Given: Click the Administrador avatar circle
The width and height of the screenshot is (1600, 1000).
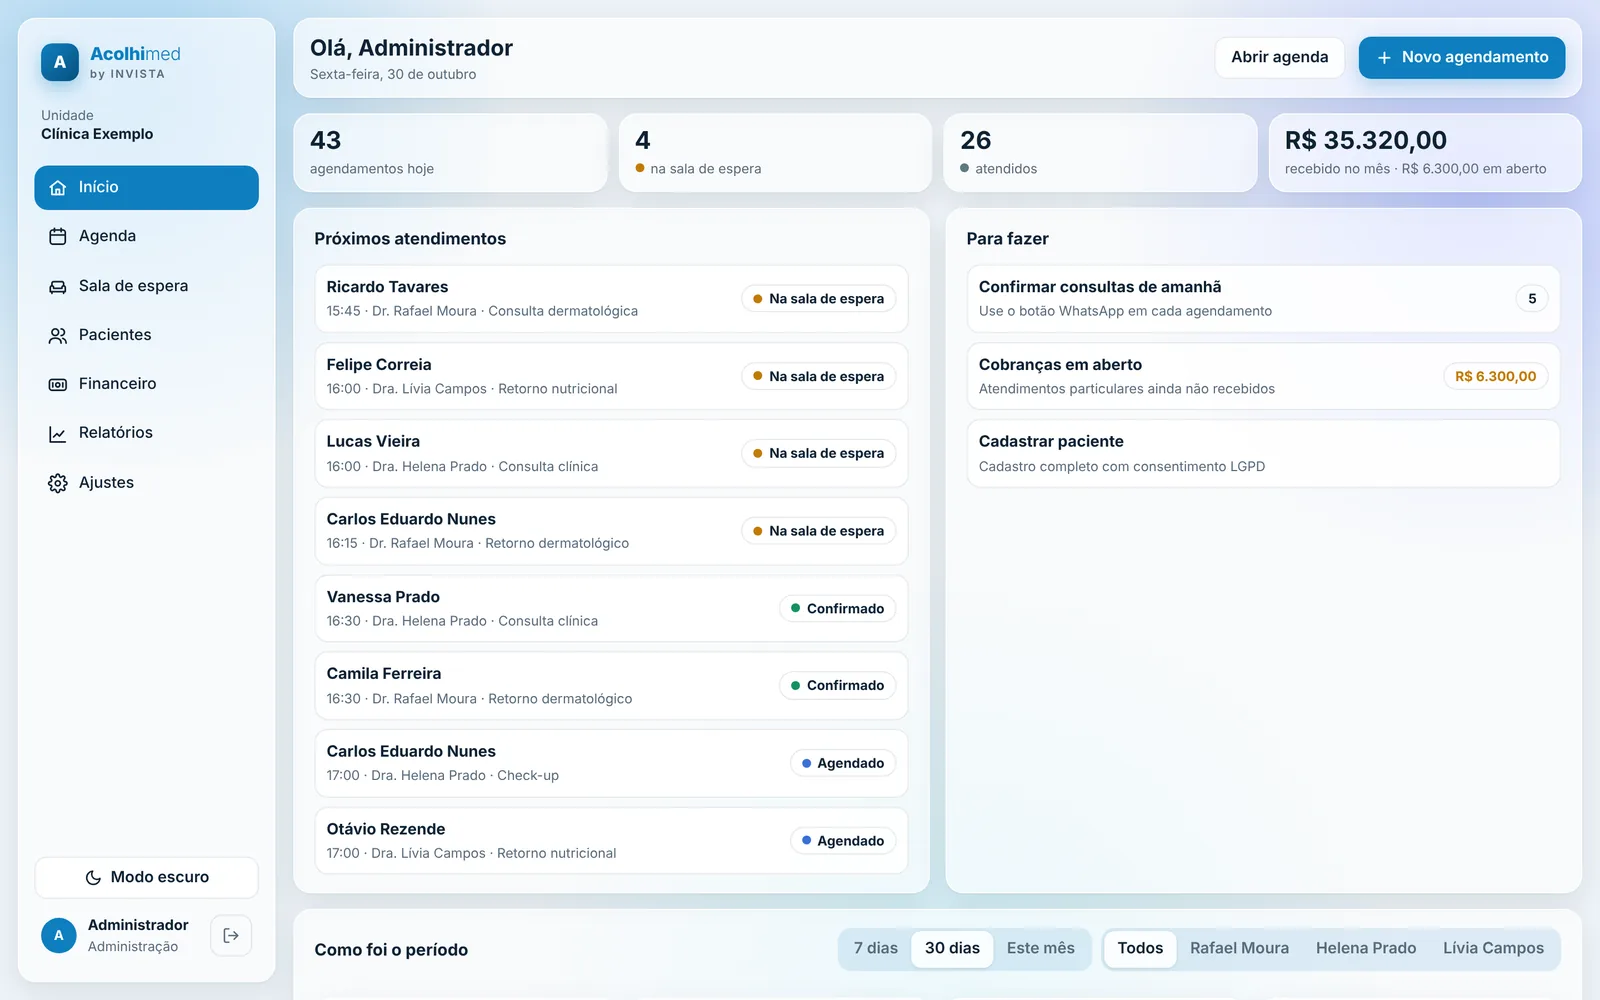Looking at the screenshot, I should point(59,936).
